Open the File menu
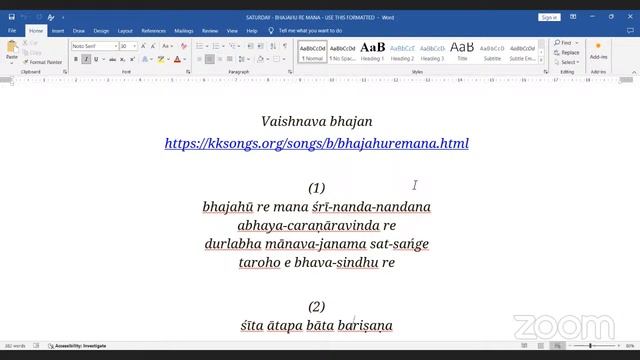 (x=12, y=31)
